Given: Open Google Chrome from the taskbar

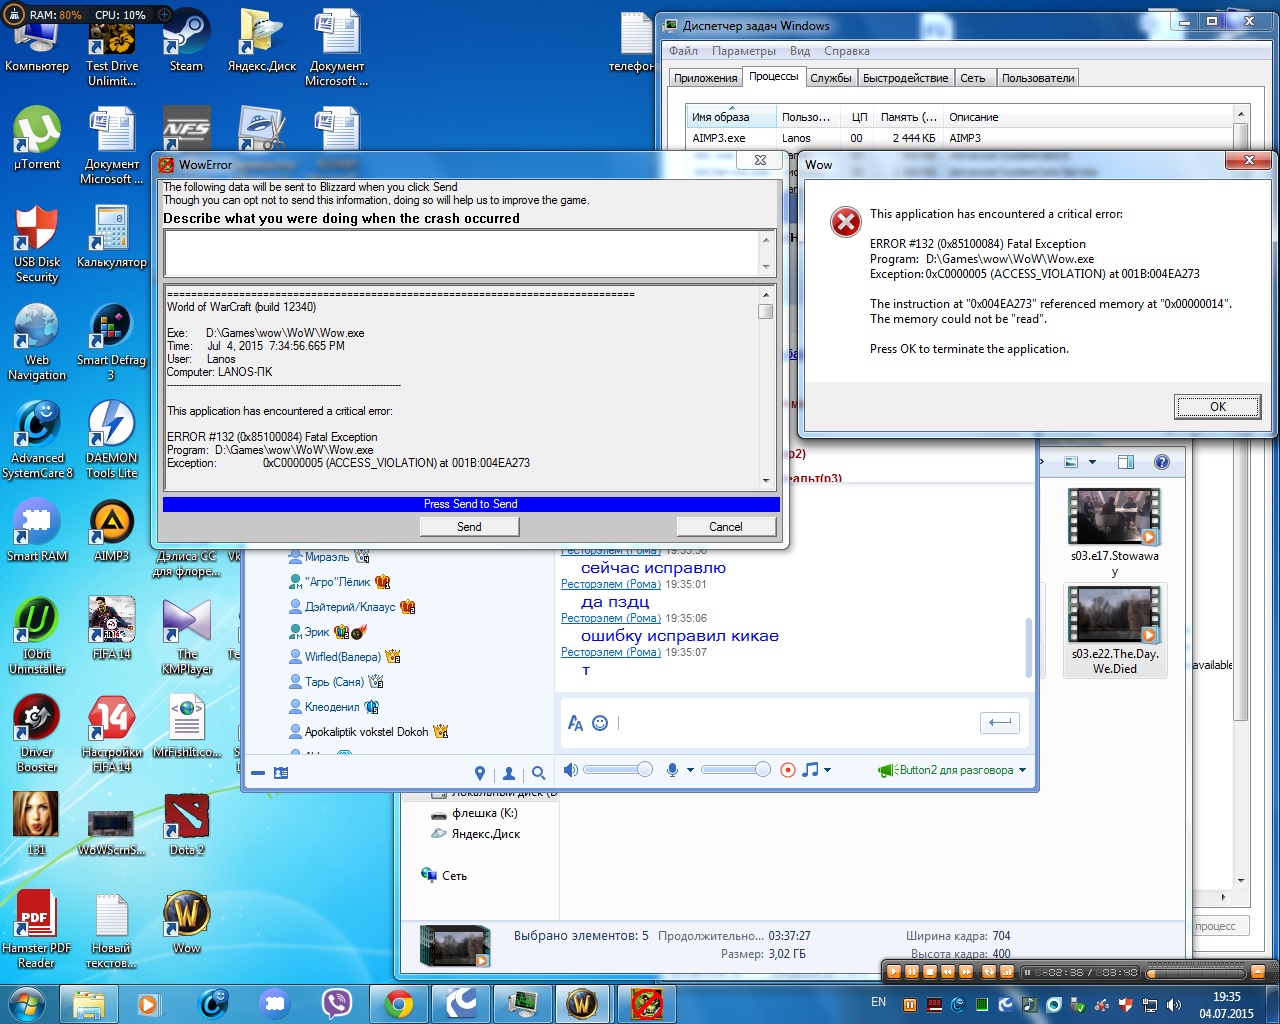Looking at the screenshot, I should [x=399, y=1004].
